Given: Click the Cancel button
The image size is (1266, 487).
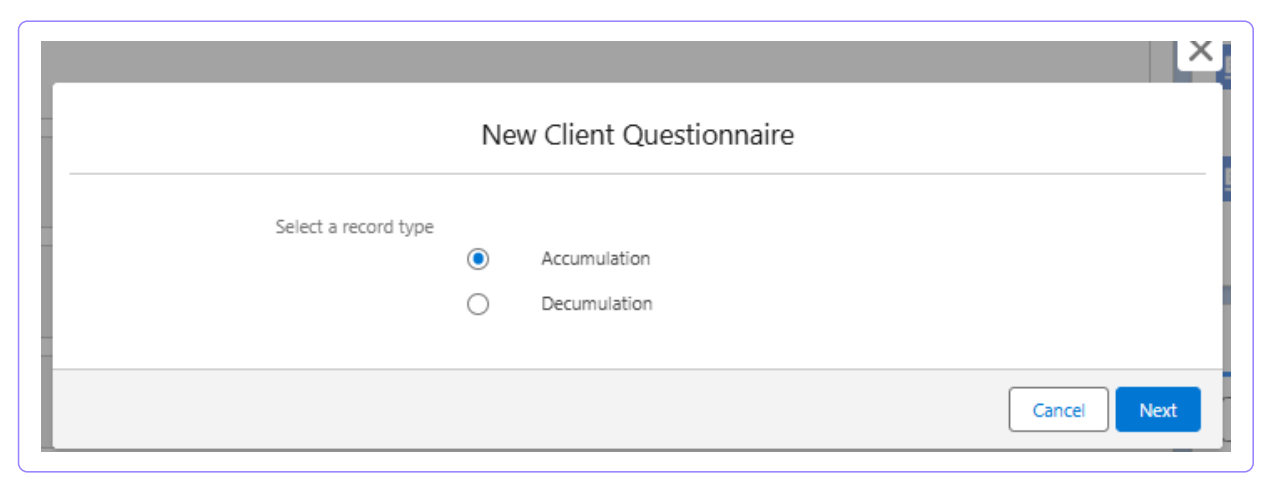Looking at the screenshot, I should [1059, 410].
